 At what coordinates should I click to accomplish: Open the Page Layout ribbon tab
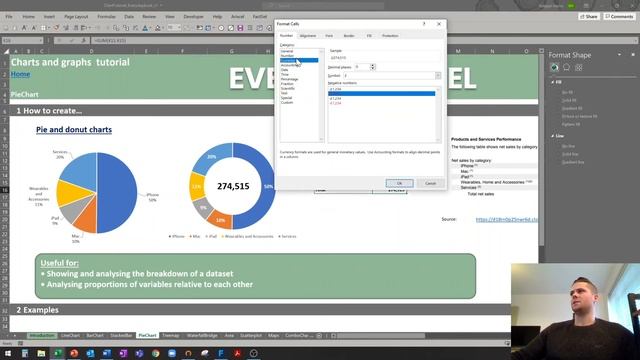[x=76, y=17]
